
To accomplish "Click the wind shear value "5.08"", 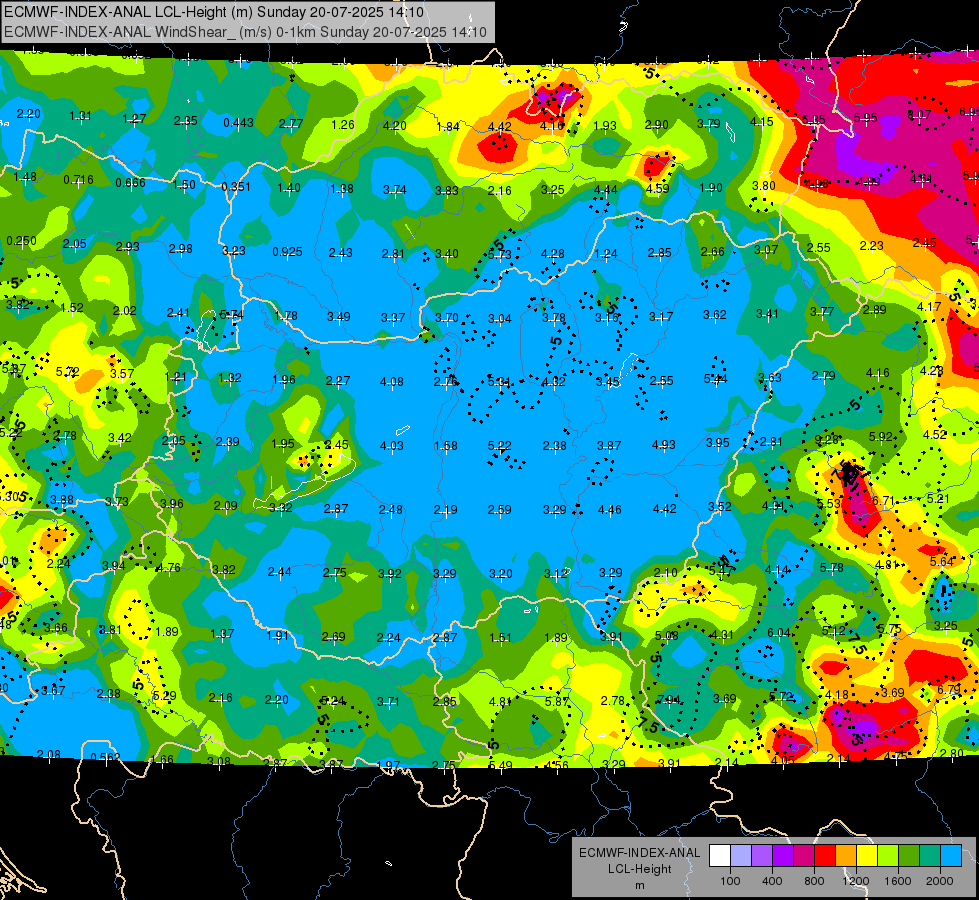I will point(667,635).
